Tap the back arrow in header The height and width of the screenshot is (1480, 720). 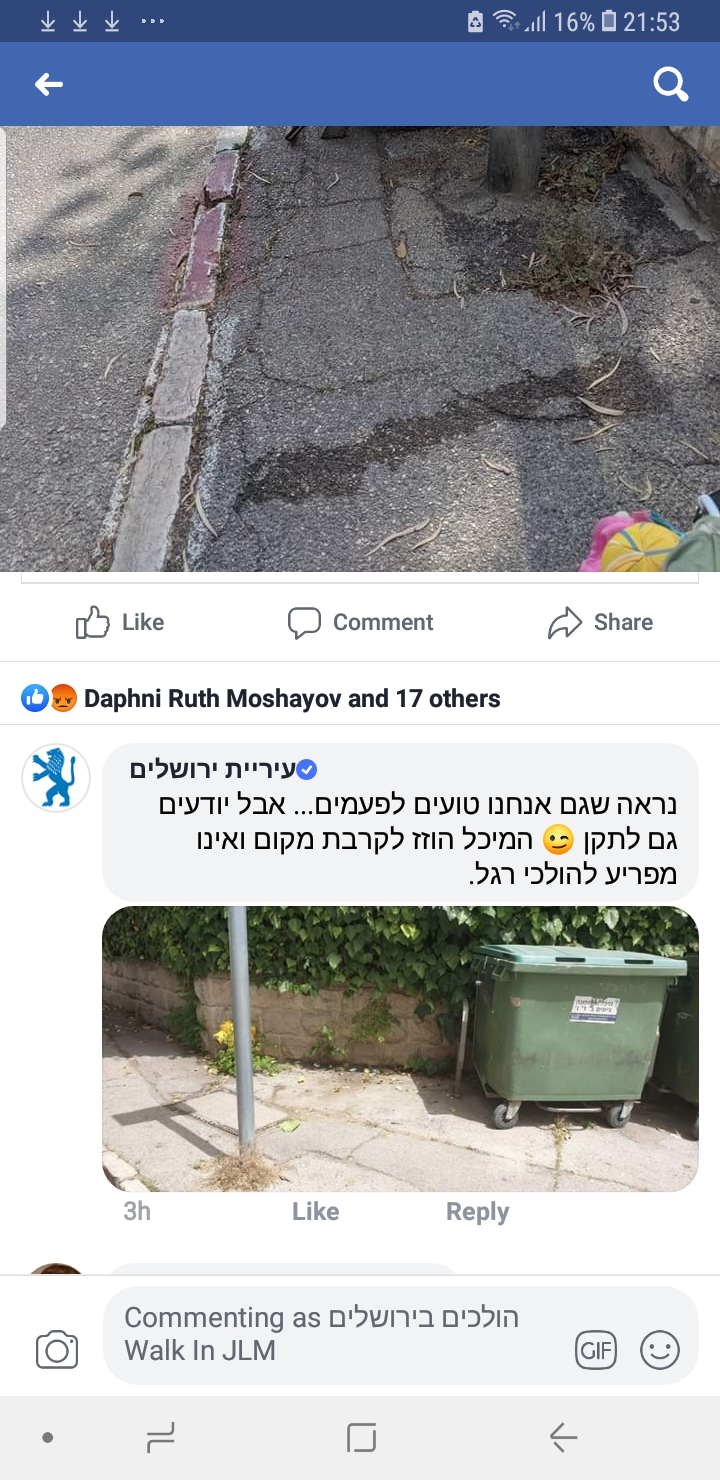pyautogui.click(x=49, y=85)
